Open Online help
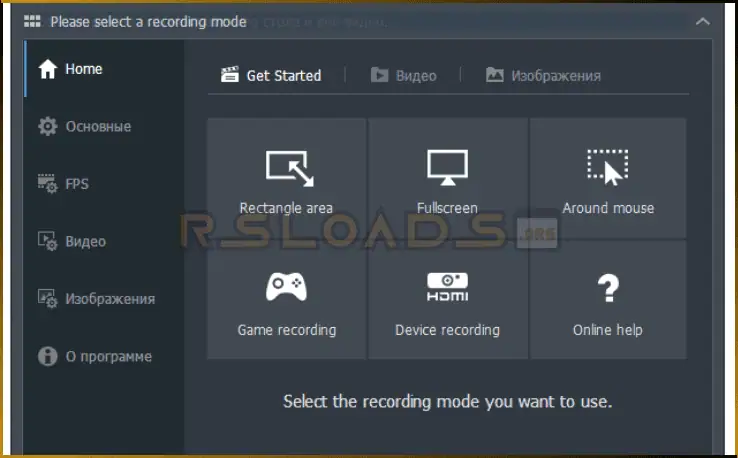 pos(608,300)
